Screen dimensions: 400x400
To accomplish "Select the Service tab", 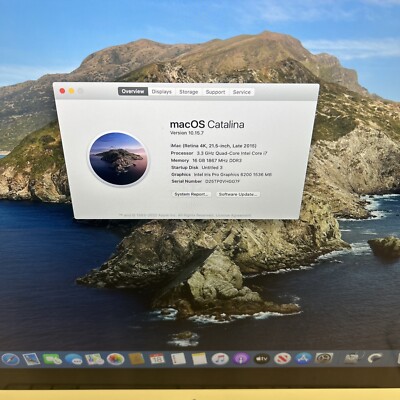I will click(242, 92).
